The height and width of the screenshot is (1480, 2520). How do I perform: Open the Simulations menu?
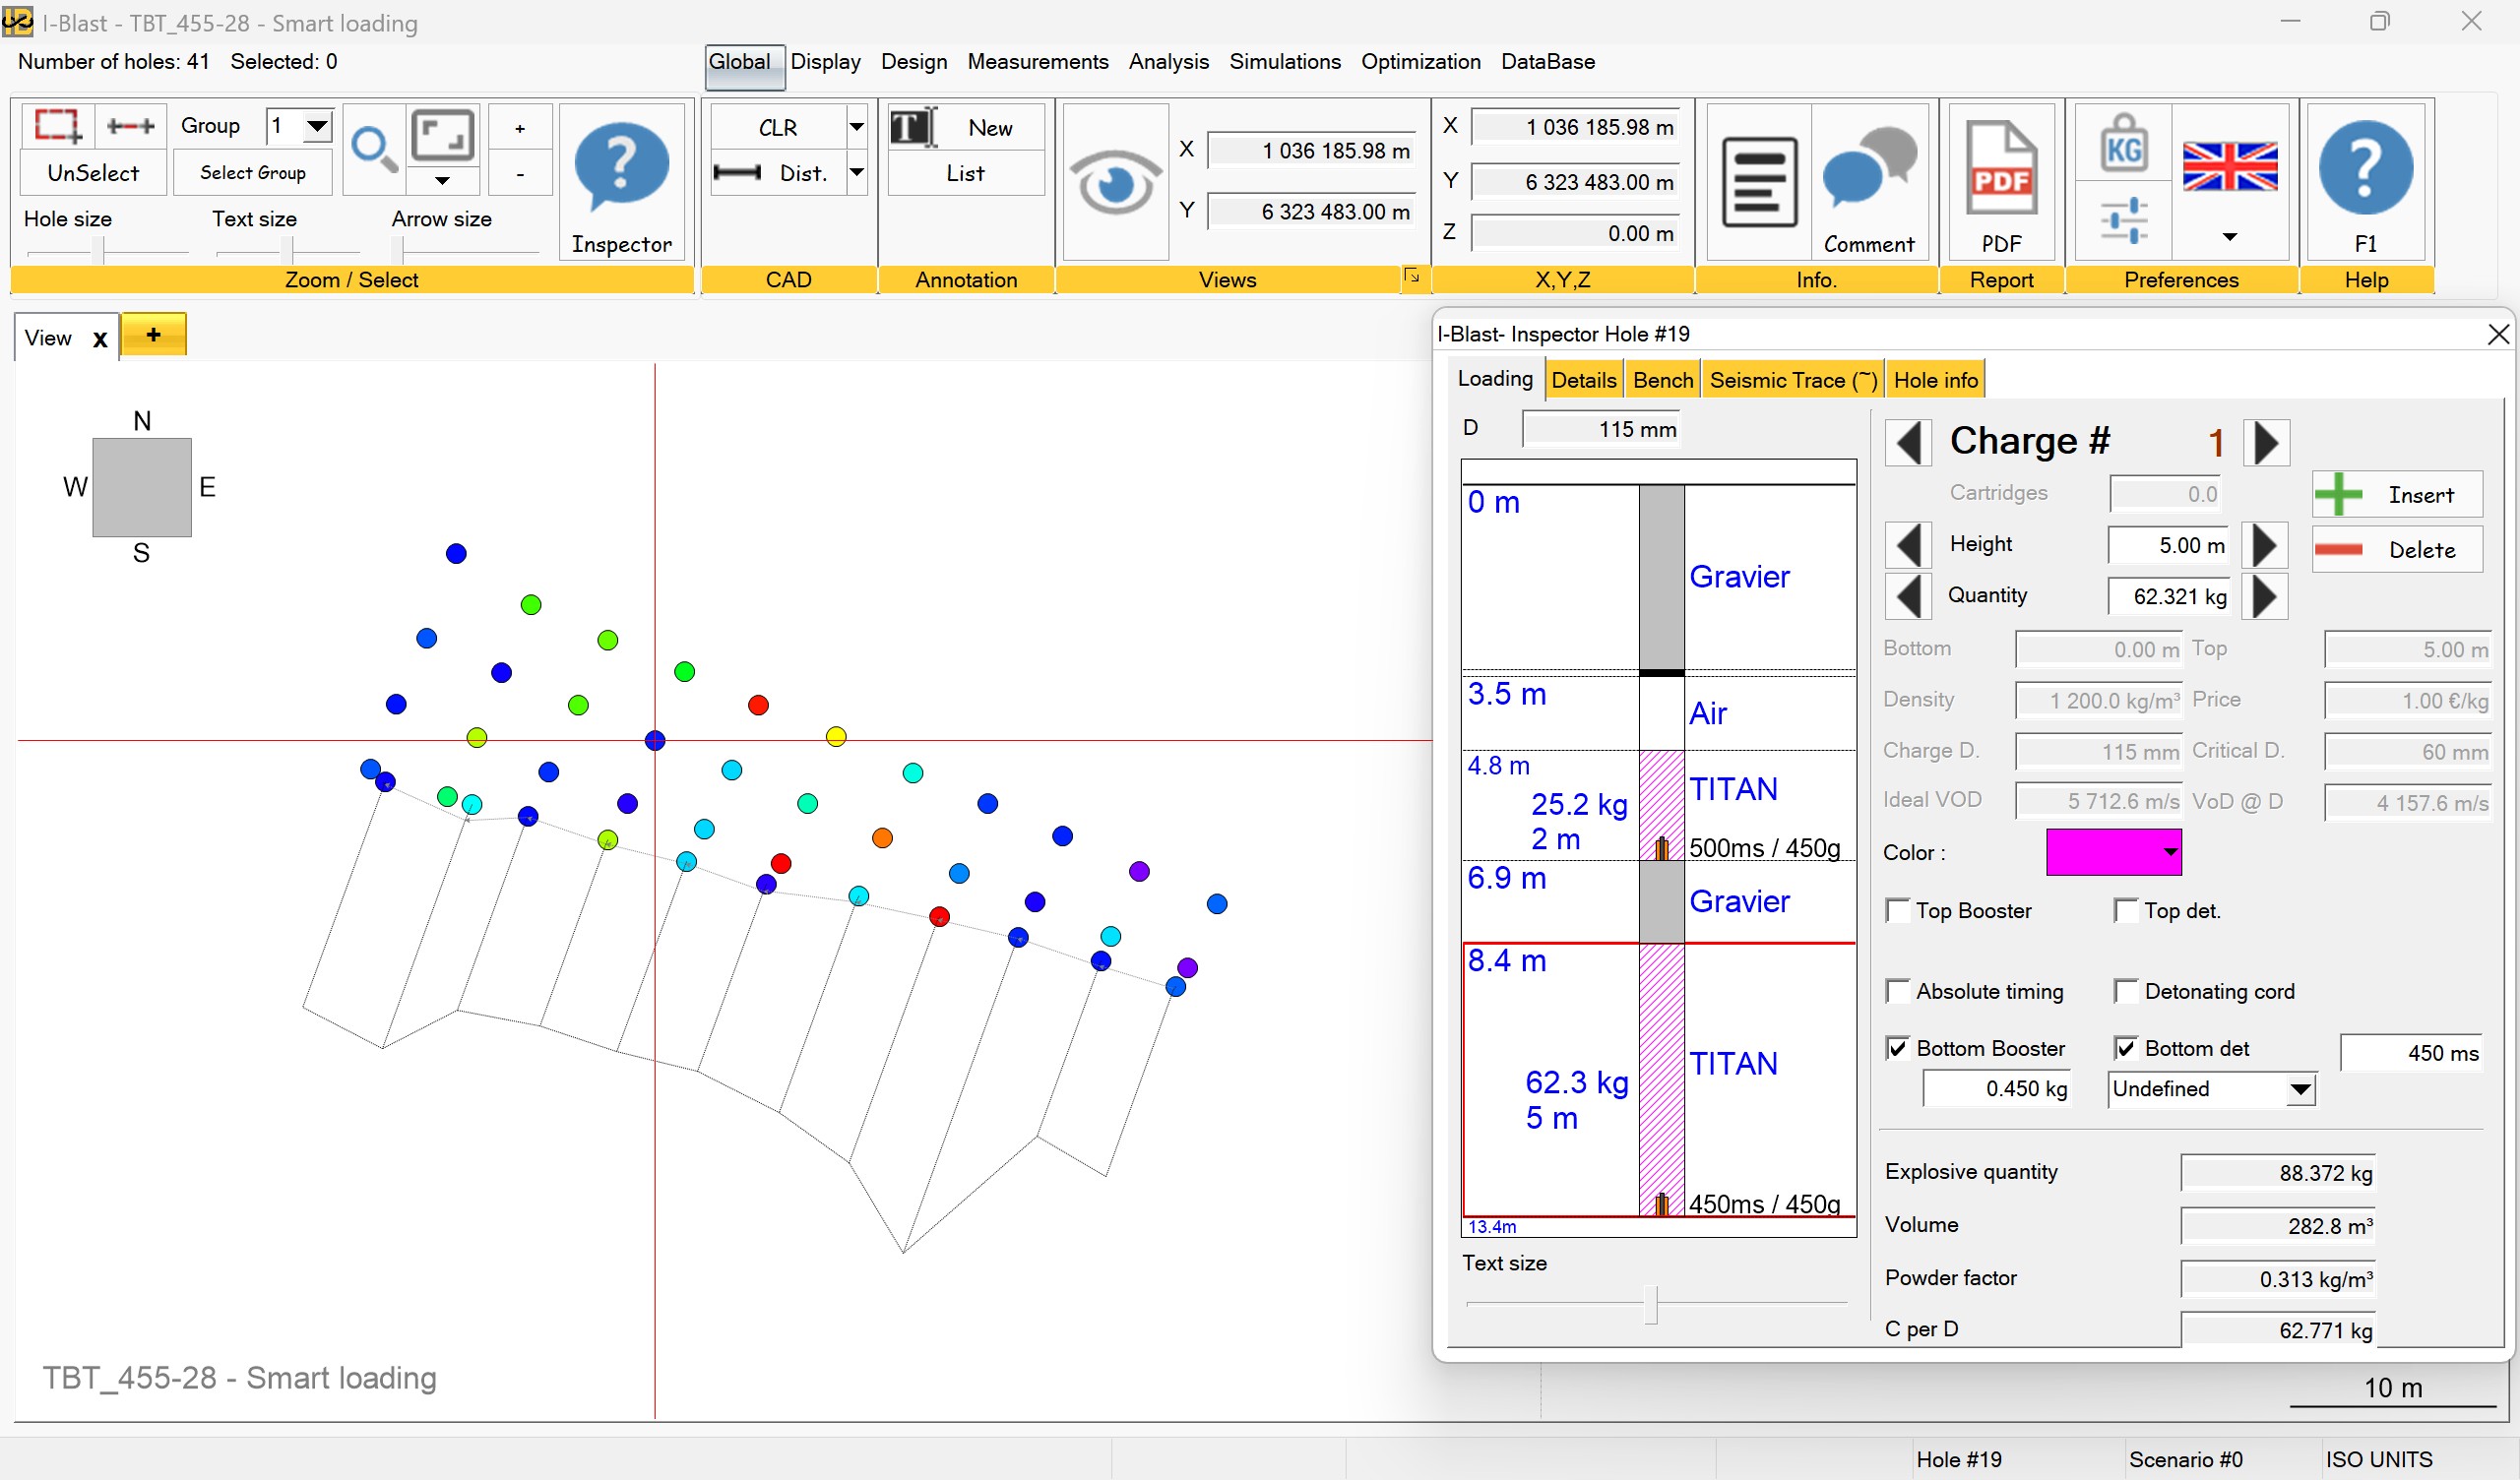(1284, 62)
